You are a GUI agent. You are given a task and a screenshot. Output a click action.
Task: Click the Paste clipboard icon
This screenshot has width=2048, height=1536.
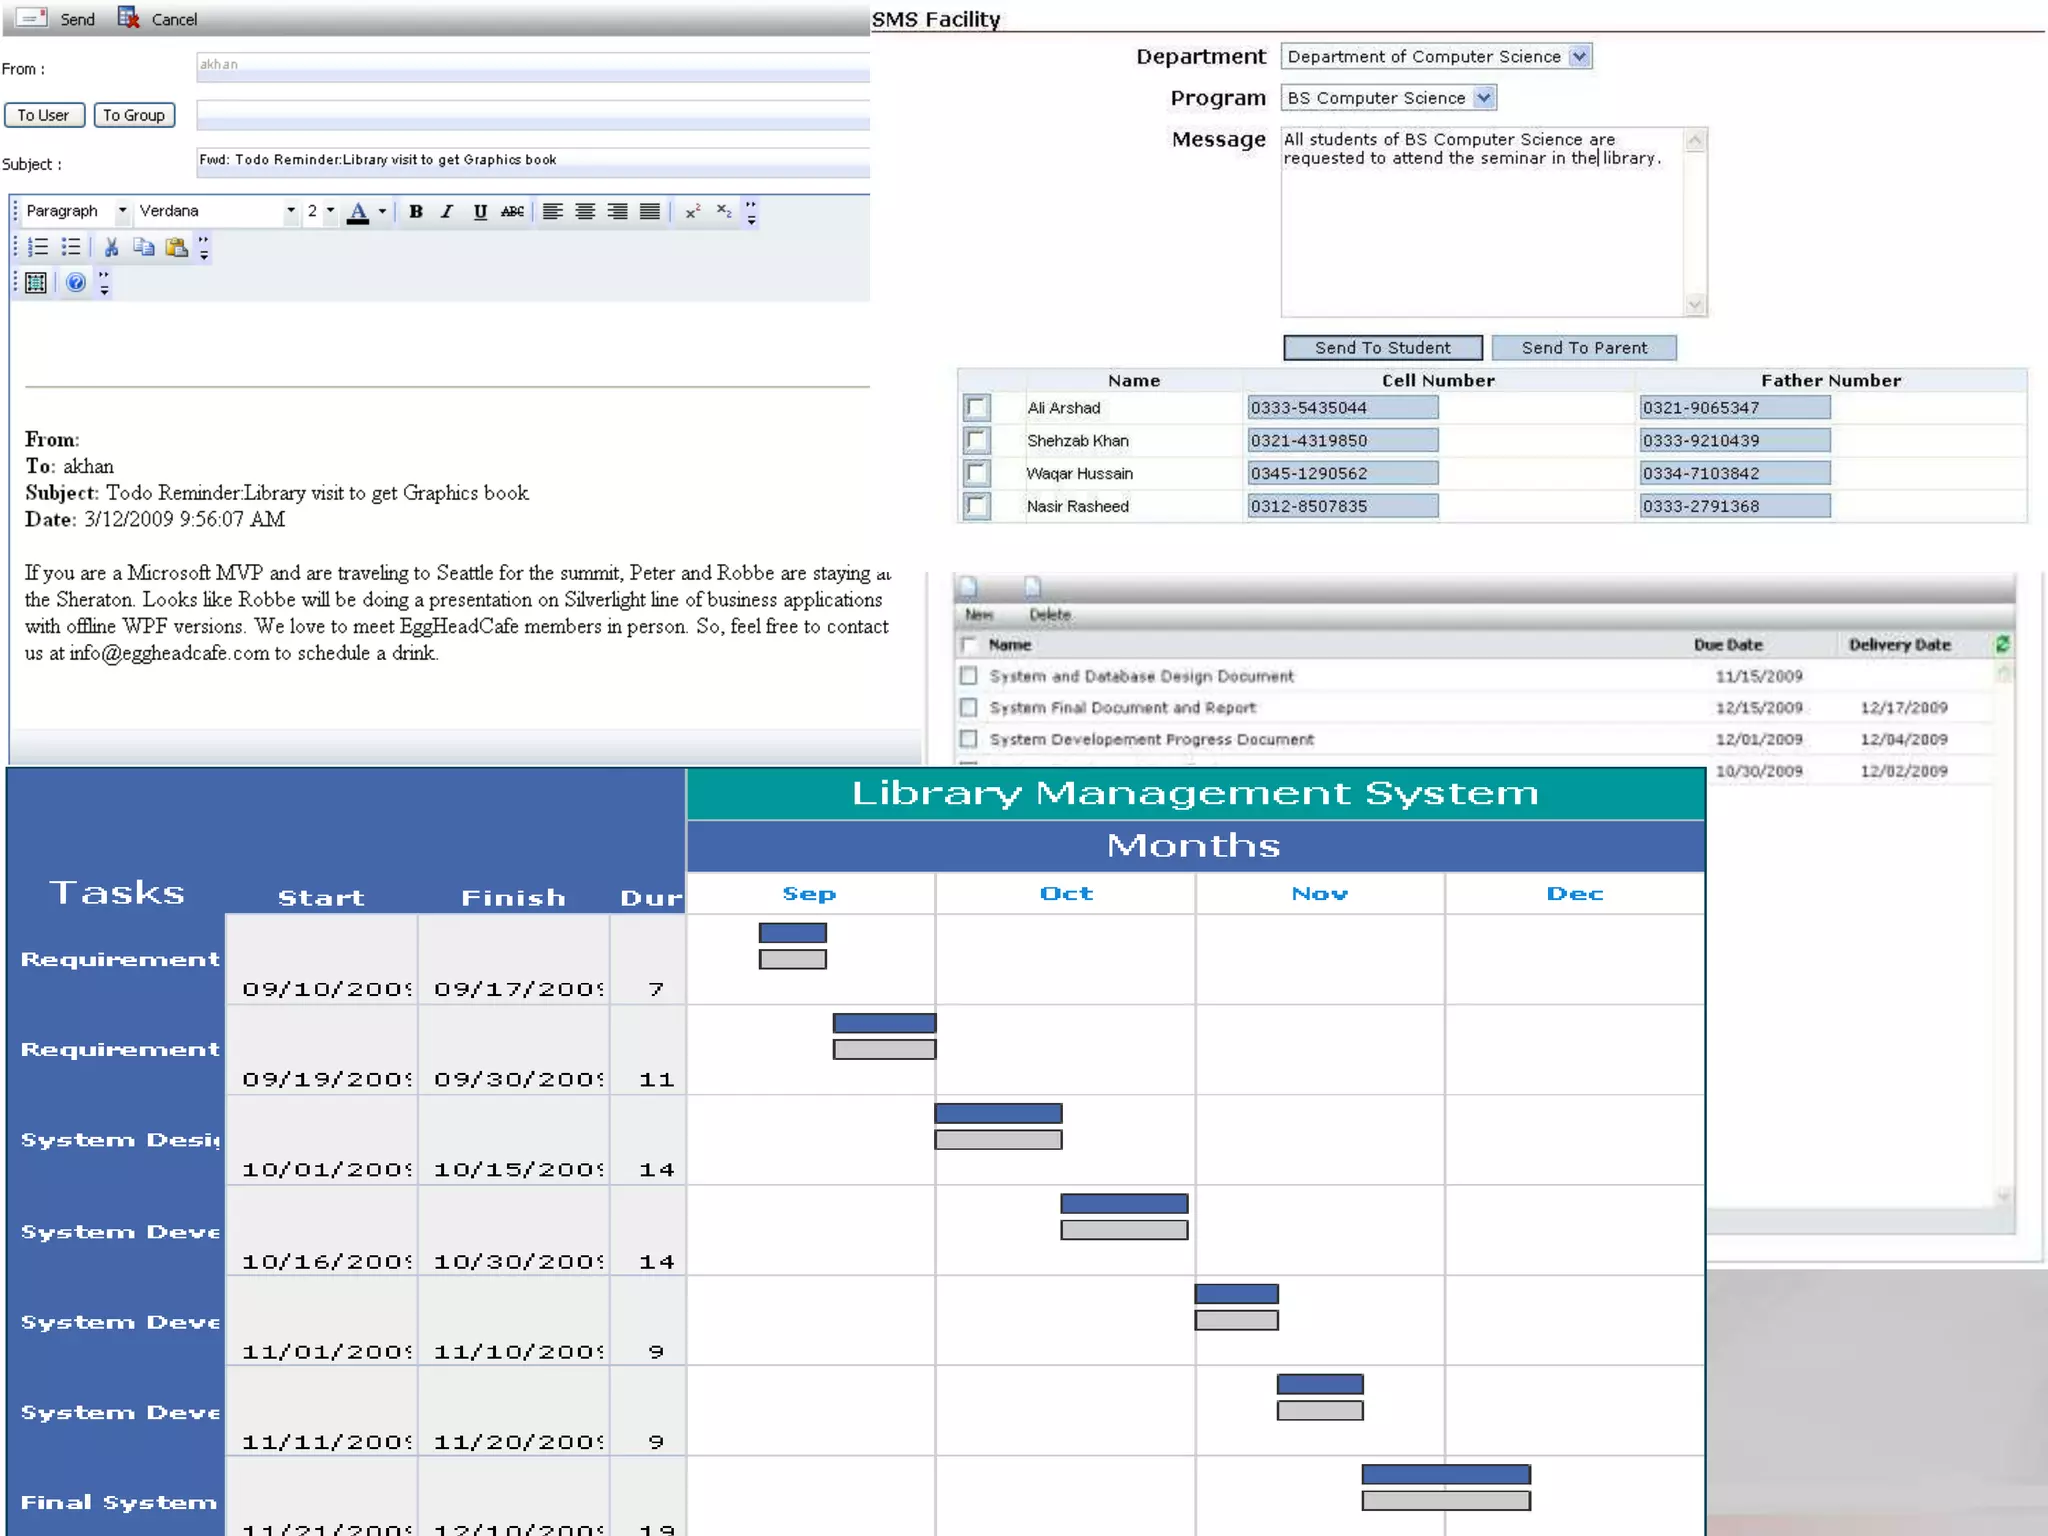coord(176,247)
